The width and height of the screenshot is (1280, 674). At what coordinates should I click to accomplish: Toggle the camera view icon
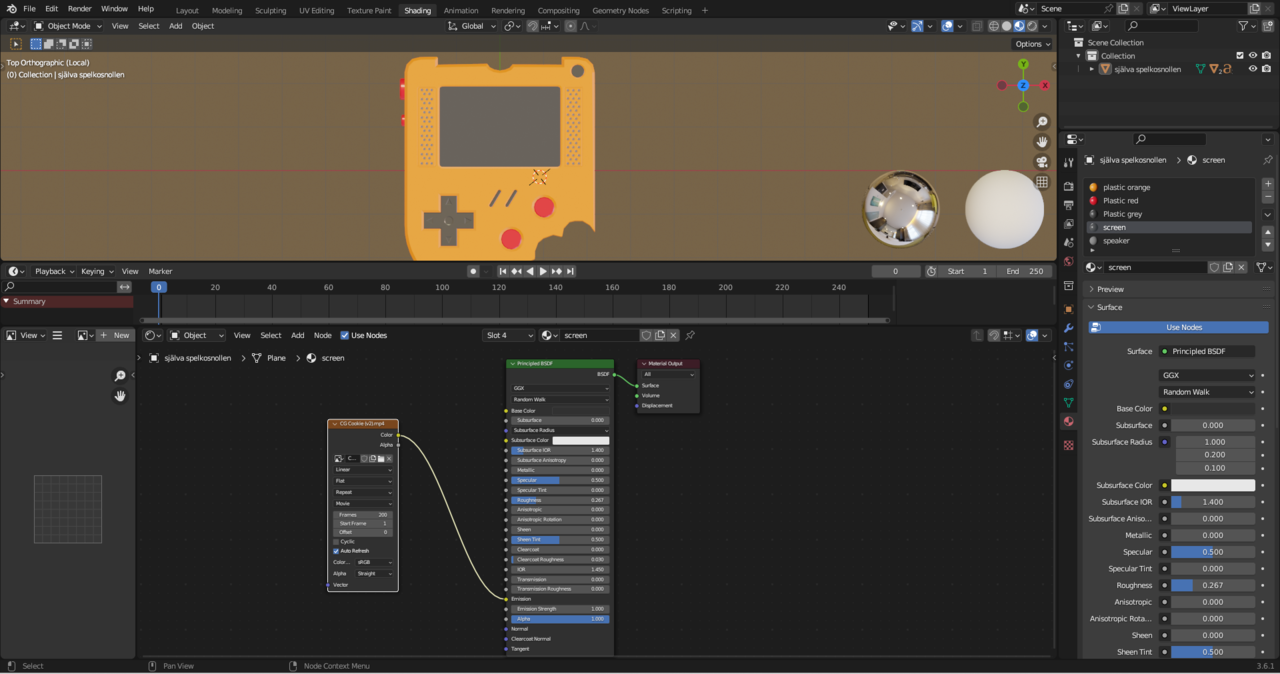point(1042,162)
